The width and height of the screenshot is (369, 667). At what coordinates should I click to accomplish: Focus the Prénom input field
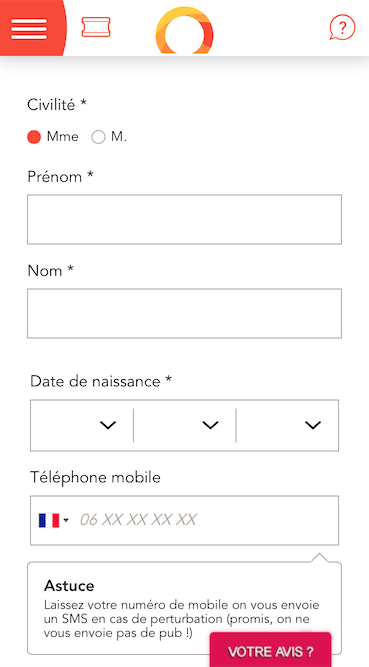coord(184,219)
